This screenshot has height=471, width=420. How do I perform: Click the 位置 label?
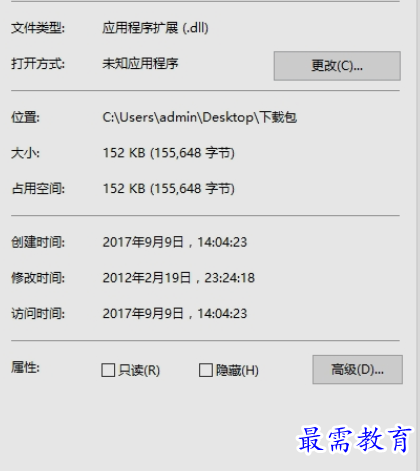pos(25,117)
